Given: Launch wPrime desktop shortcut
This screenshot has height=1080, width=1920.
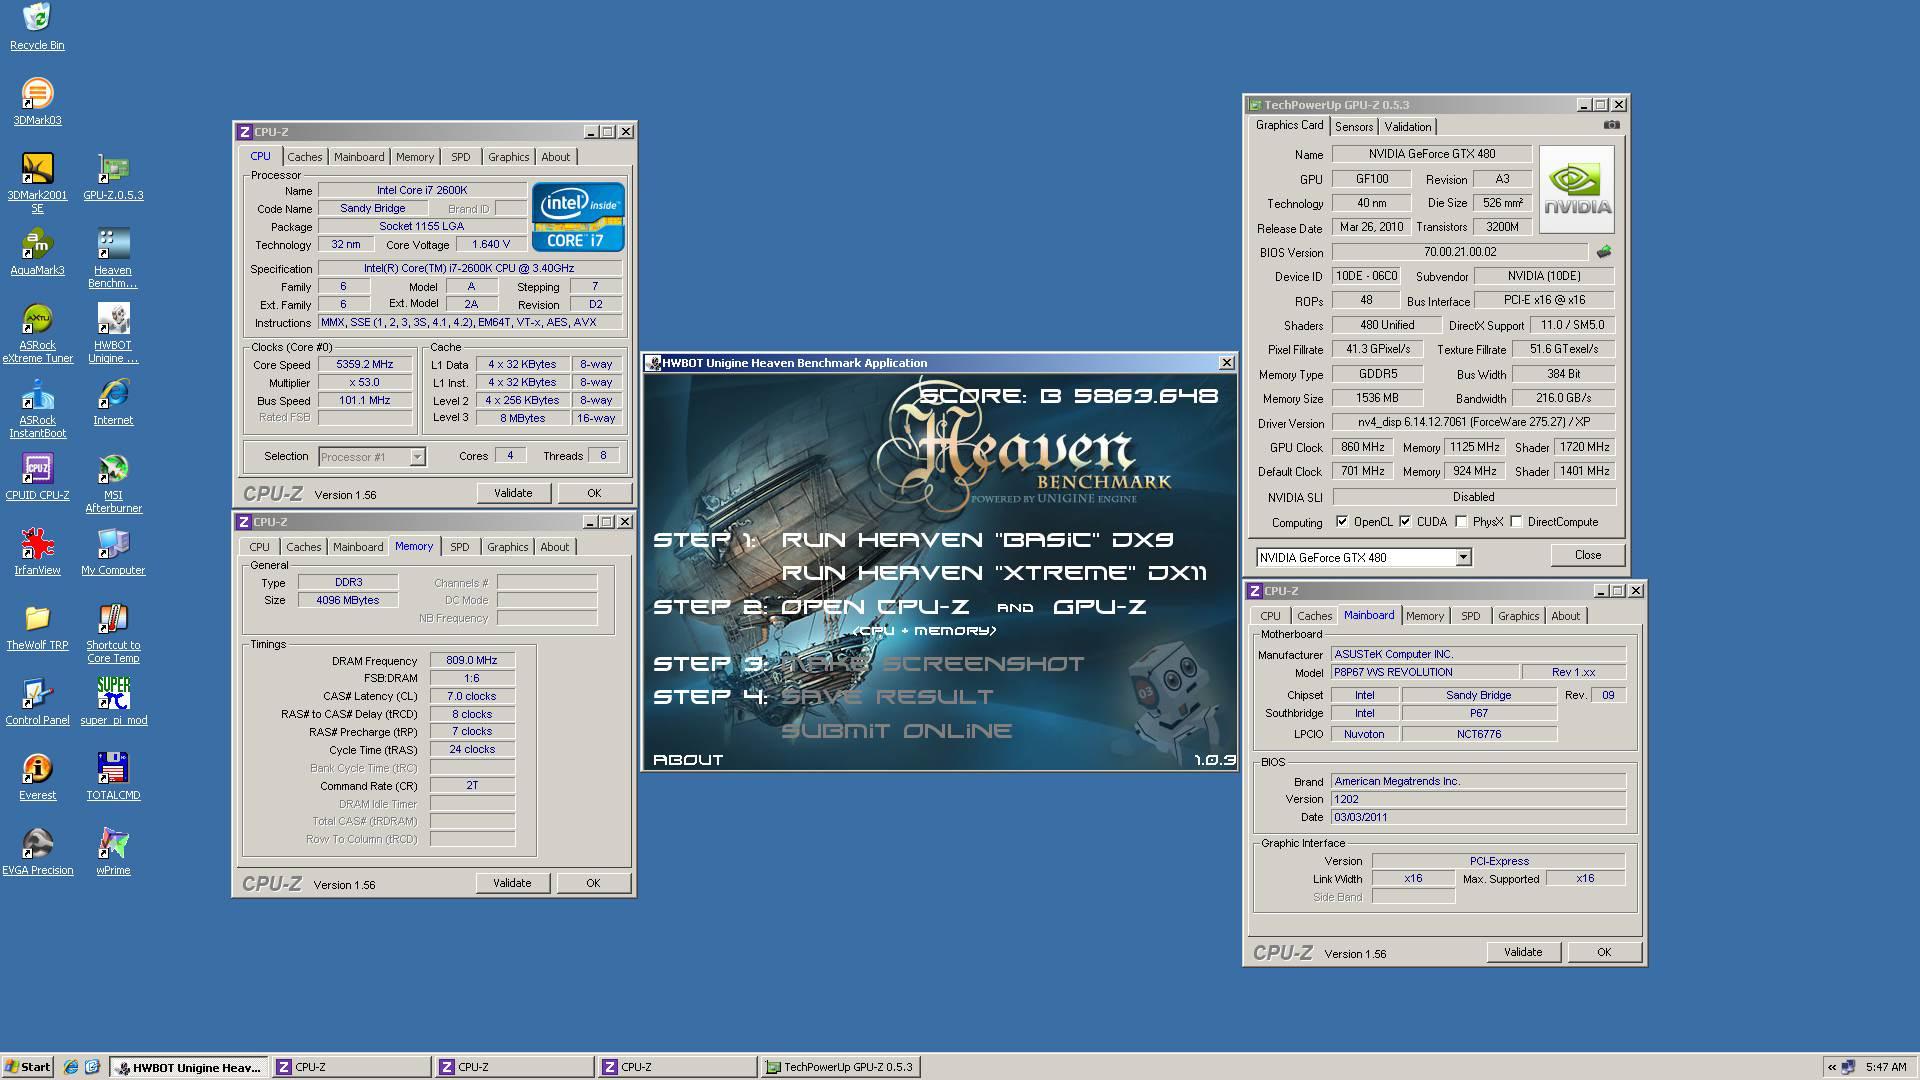Looking at the screenshot, I should [113, 851].
